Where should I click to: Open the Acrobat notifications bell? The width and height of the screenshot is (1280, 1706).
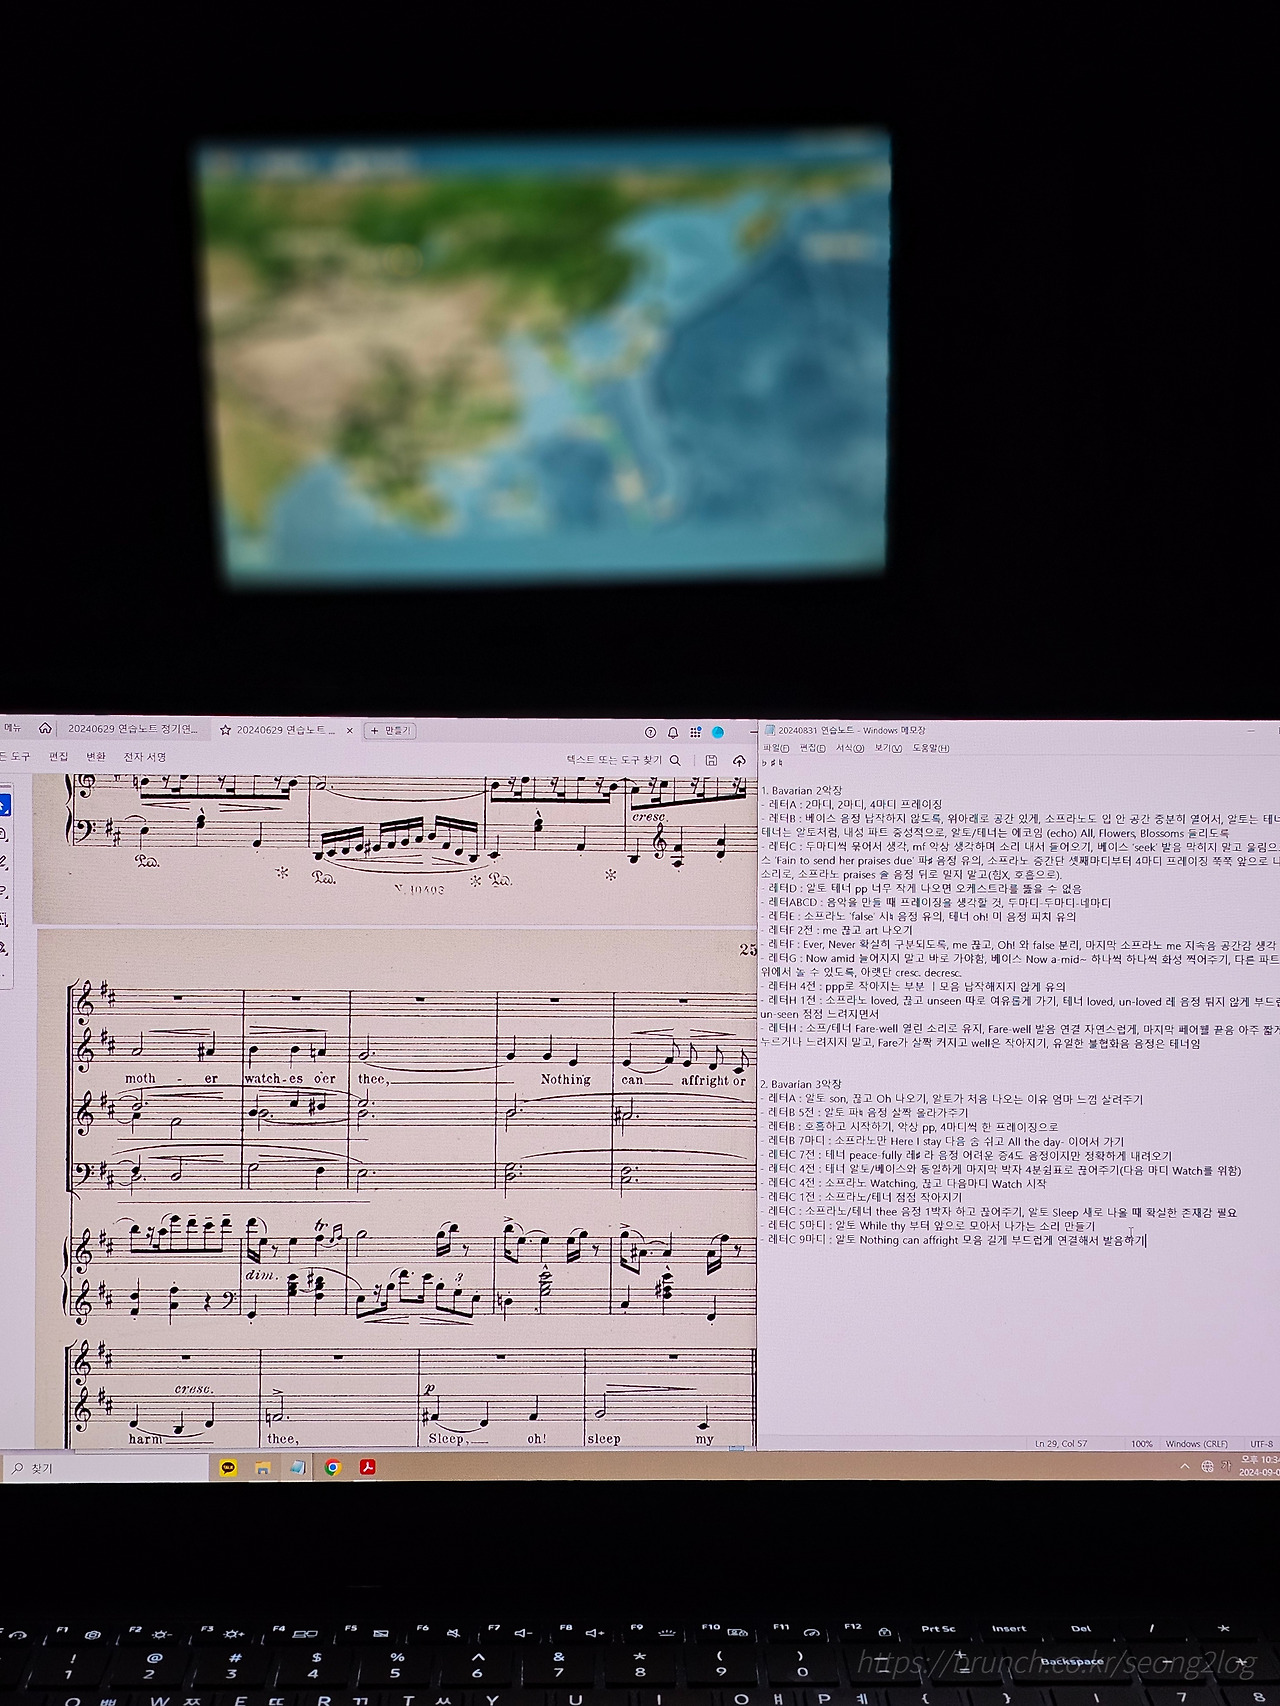[x=673, y=733]
